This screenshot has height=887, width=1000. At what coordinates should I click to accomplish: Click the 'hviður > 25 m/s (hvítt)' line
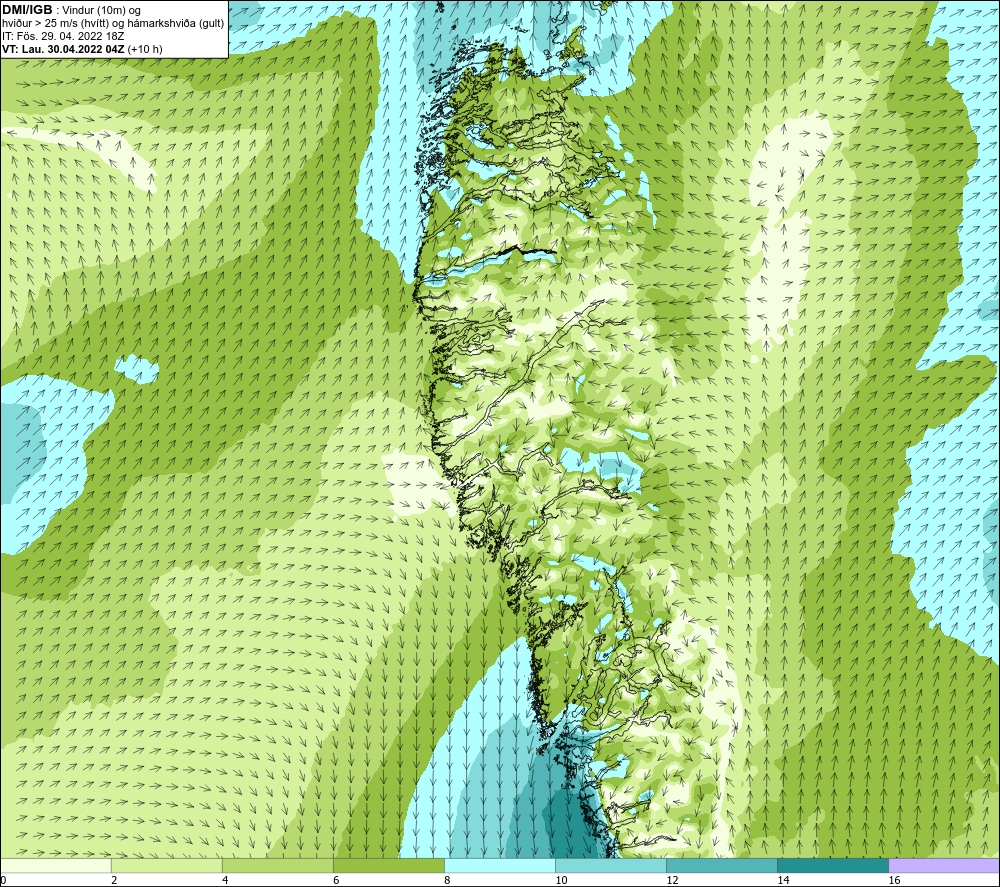click(57, 24)
